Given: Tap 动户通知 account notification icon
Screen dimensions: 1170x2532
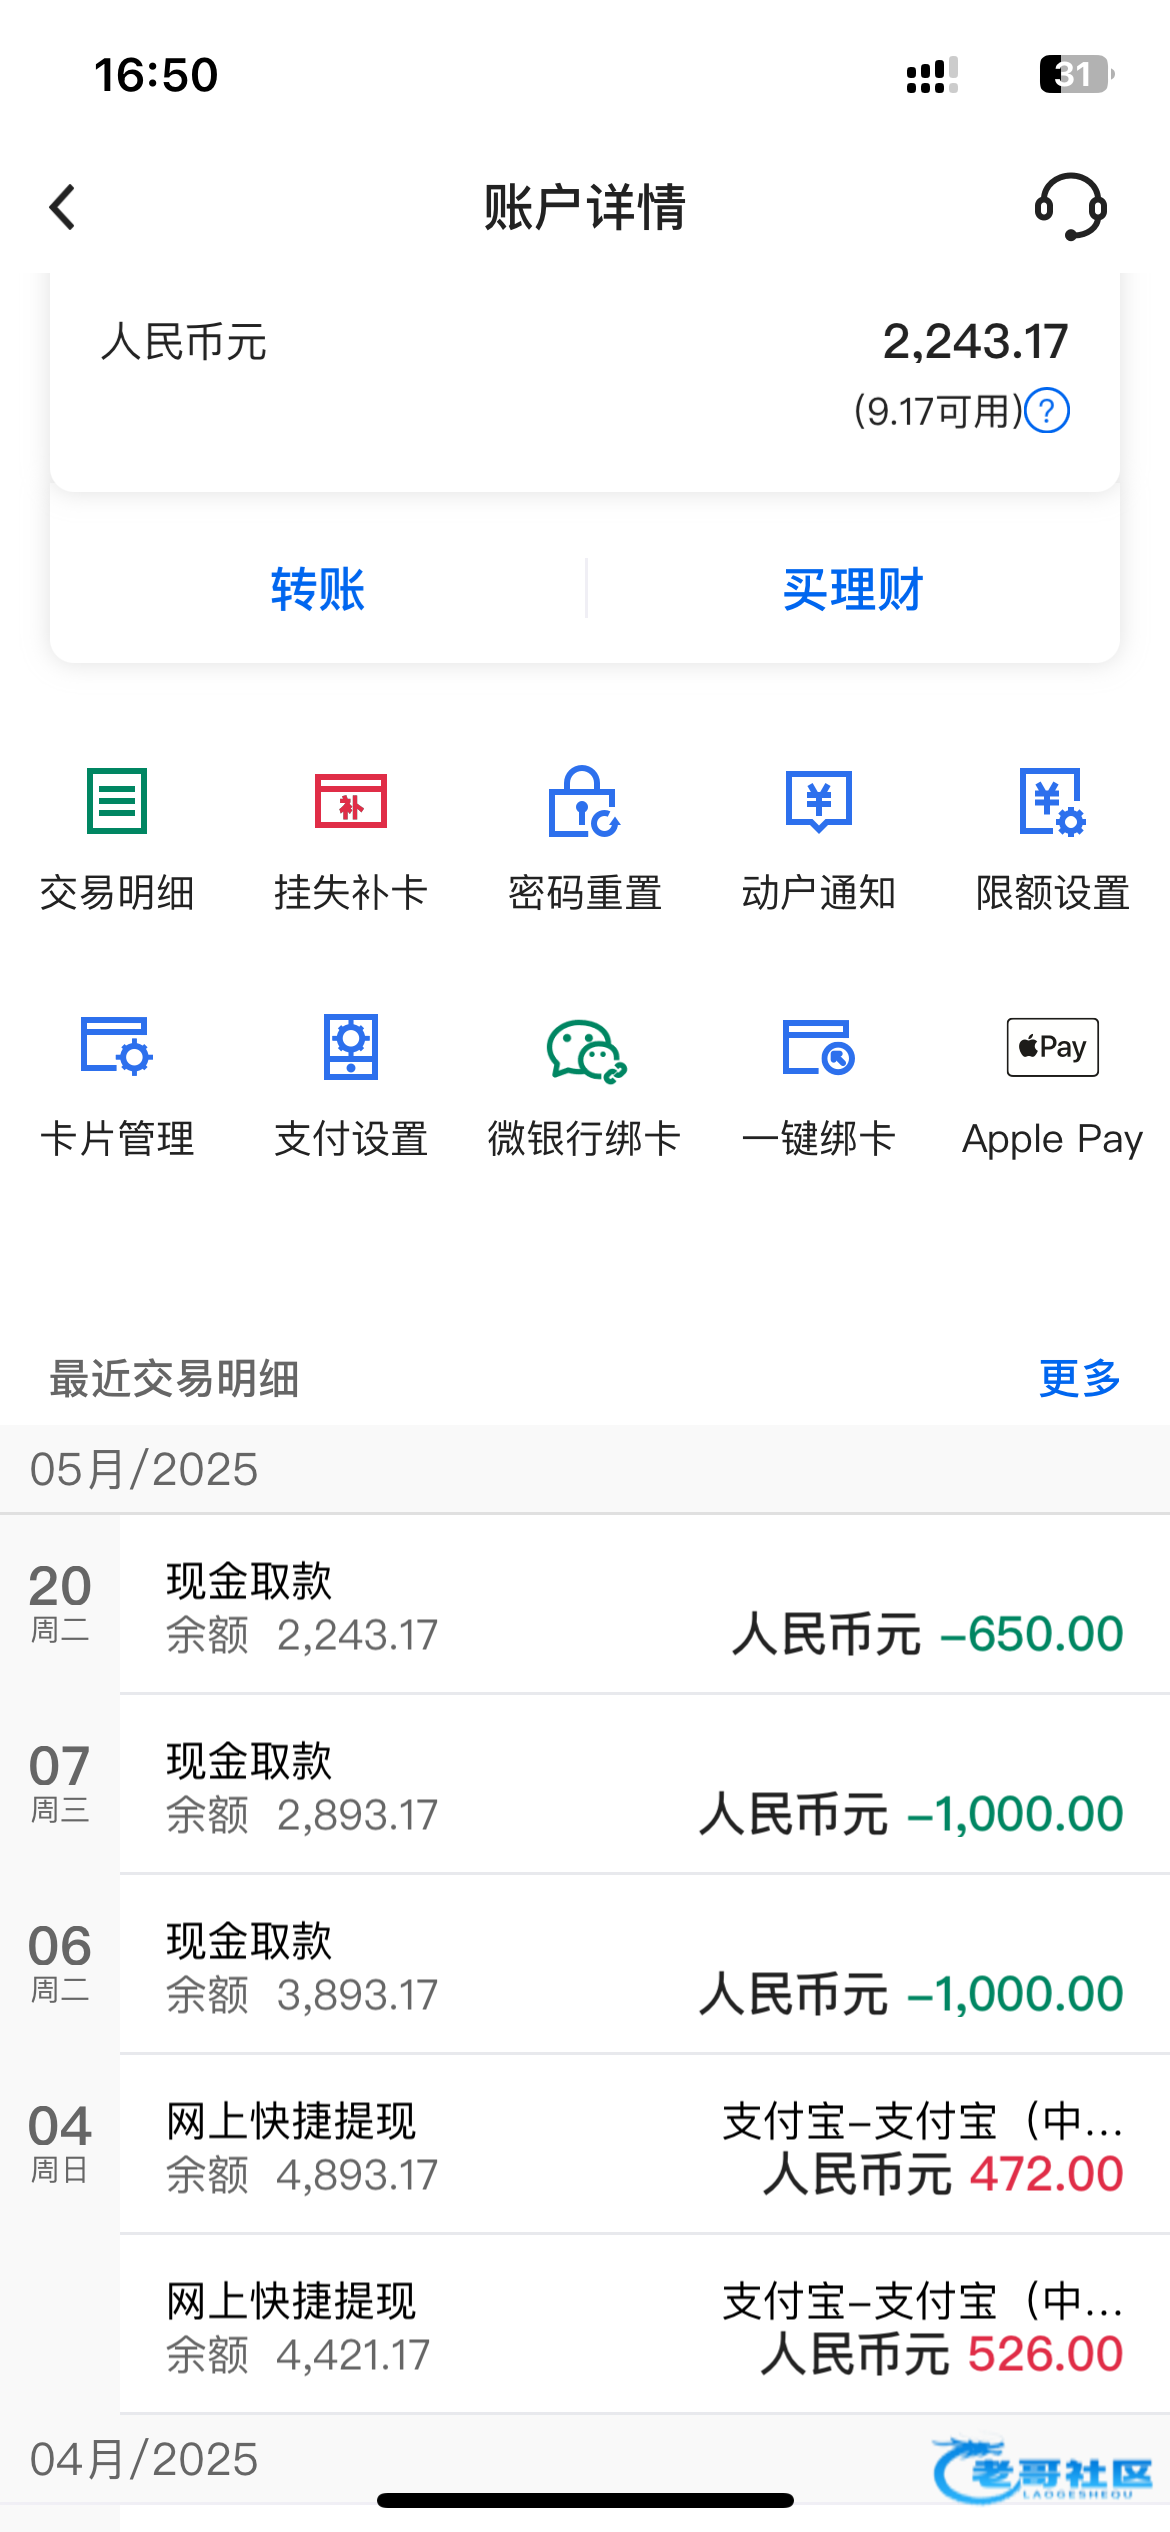Looking at the screenshot, I should 819,801.
